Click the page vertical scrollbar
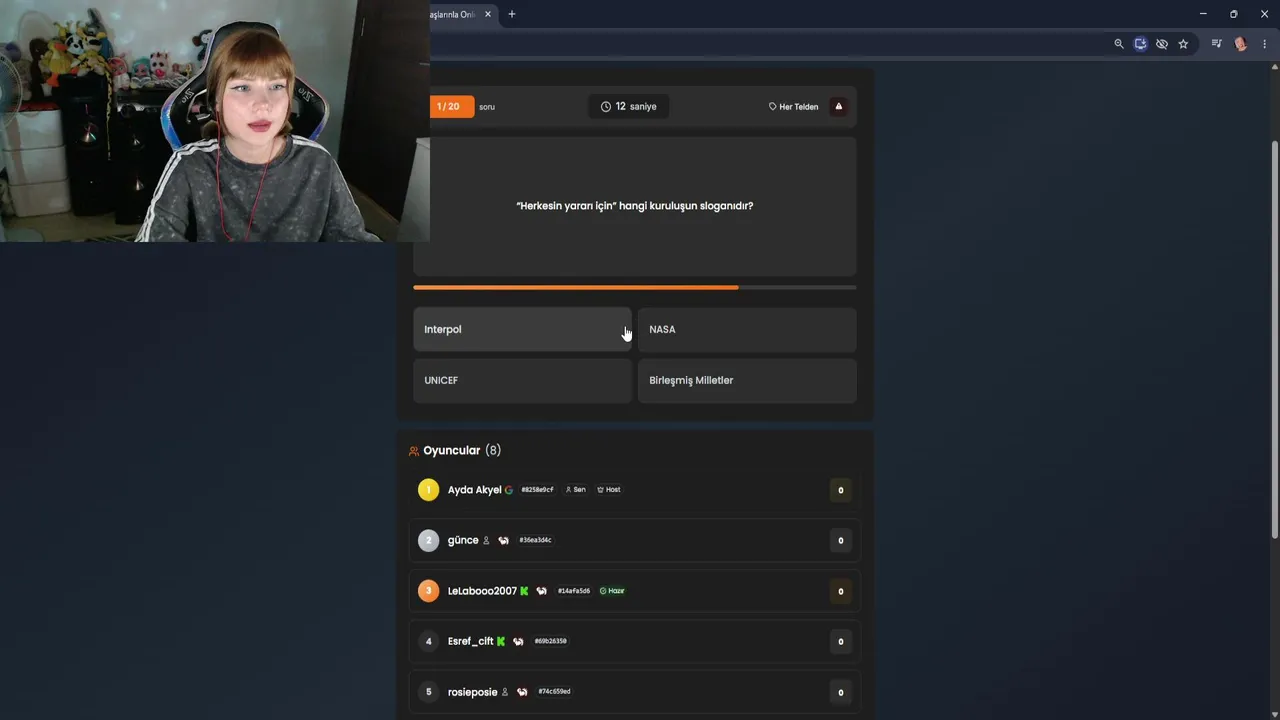Viewport: 1280px width, 720px height. coord(1274,340)
